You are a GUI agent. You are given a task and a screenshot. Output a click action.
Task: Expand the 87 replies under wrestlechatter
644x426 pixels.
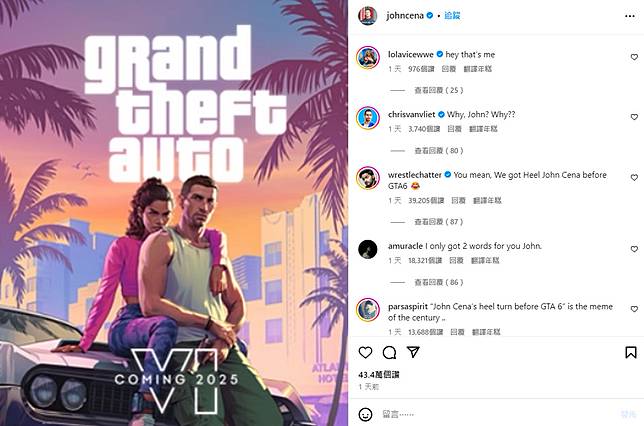439,222
